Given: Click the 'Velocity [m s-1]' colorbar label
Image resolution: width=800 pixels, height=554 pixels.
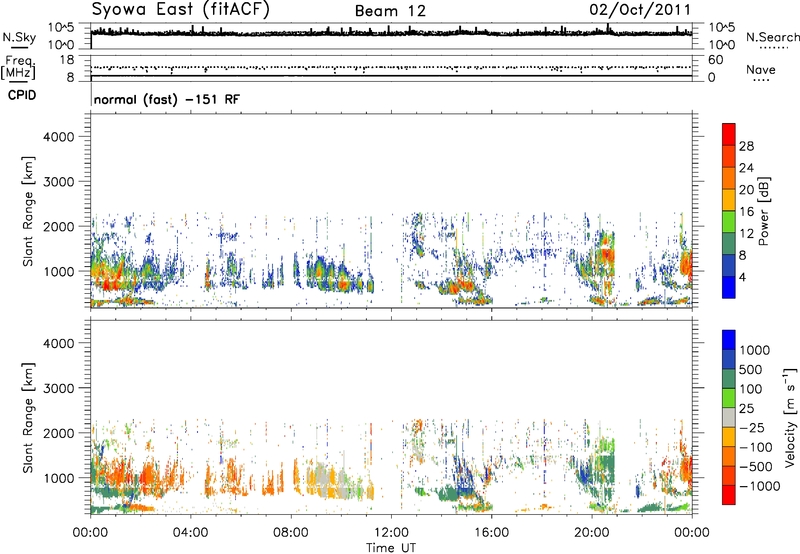Looking at the screenshot, I should pyautogui.click(x=790, y=417).
